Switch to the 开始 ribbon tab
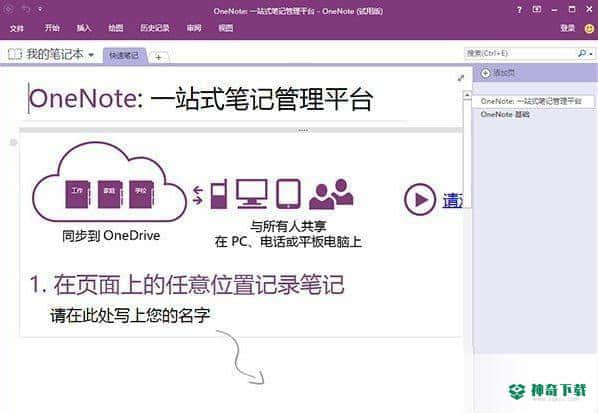The image size is (598, 413). (x=52, y=28)
